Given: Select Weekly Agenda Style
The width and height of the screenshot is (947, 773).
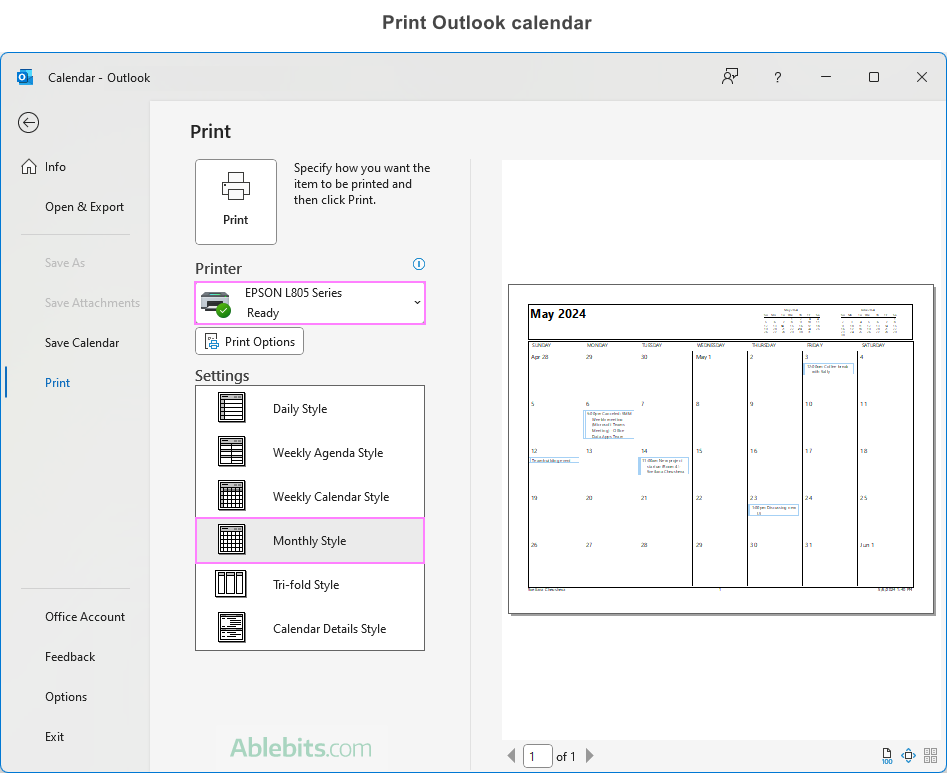Looking at the screenshot, I should (310, 452).
